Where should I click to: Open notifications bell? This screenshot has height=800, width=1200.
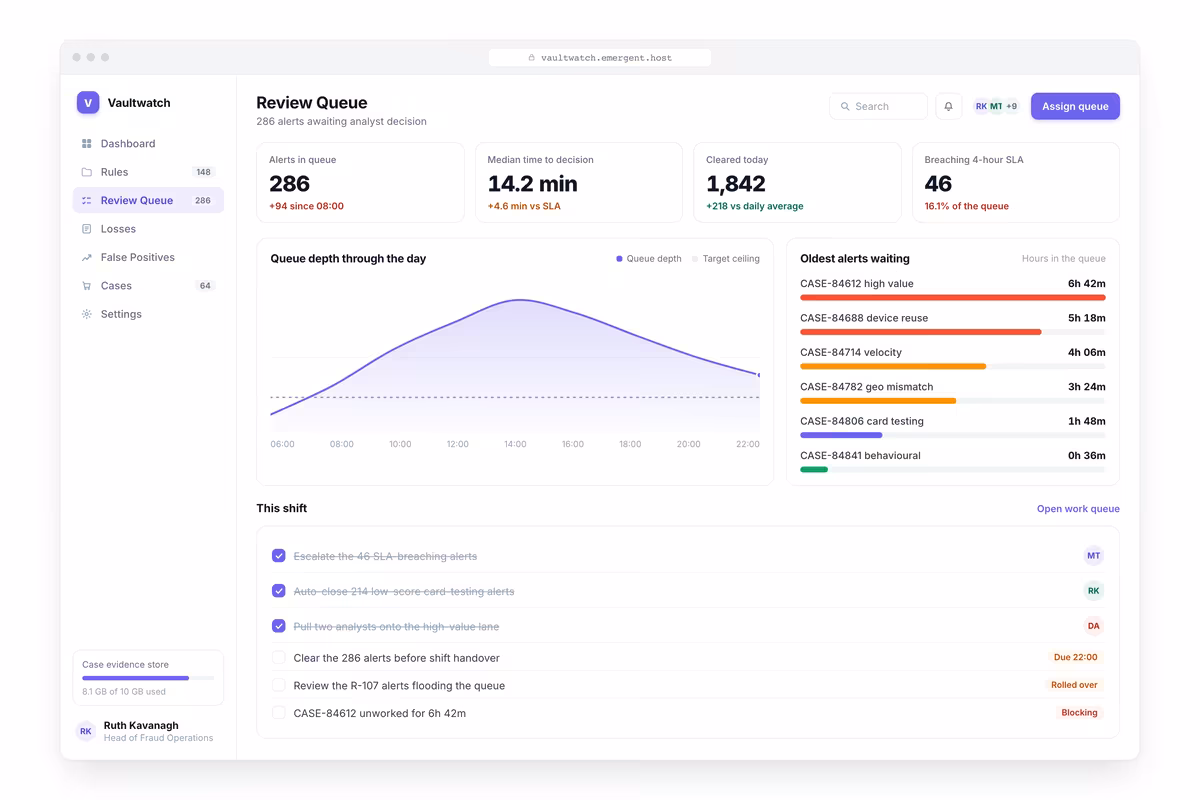click(949, 106)
